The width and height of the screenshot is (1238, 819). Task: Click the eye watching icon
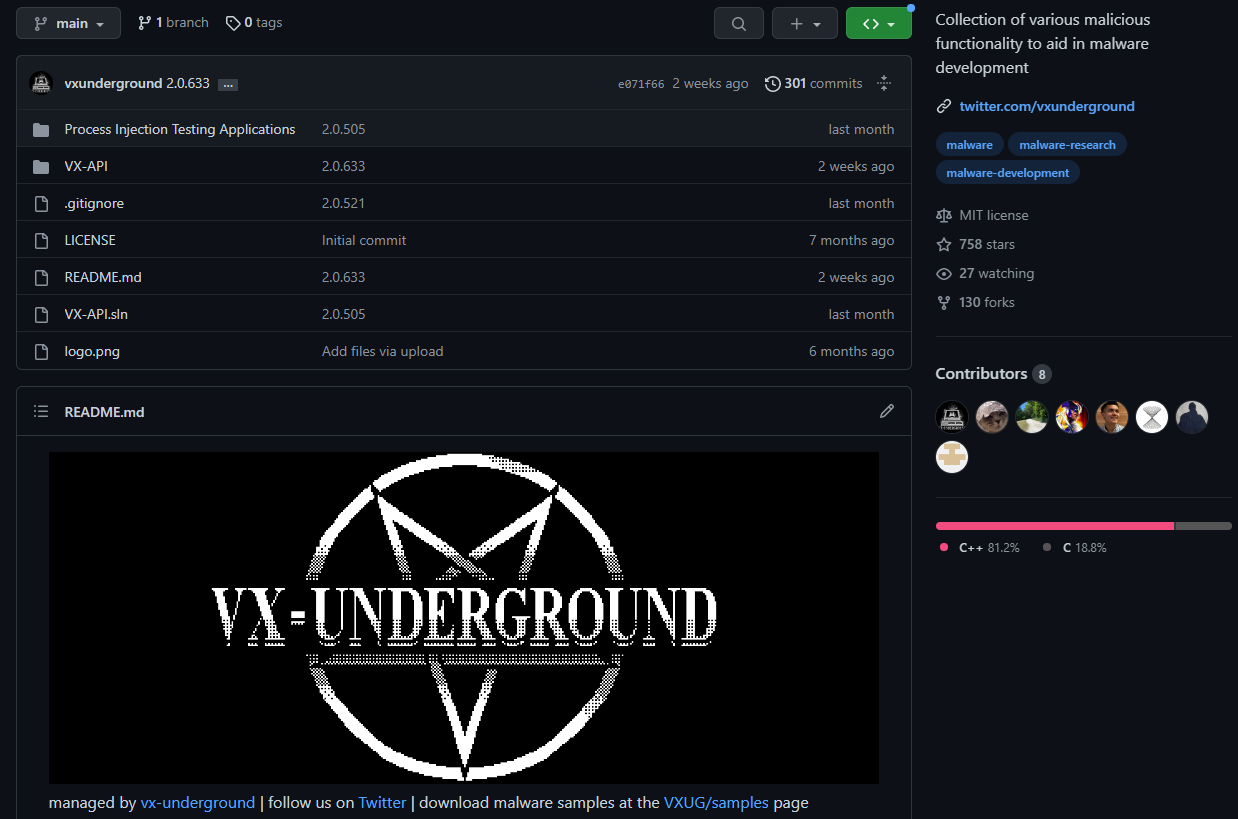(x=944, y=273)
